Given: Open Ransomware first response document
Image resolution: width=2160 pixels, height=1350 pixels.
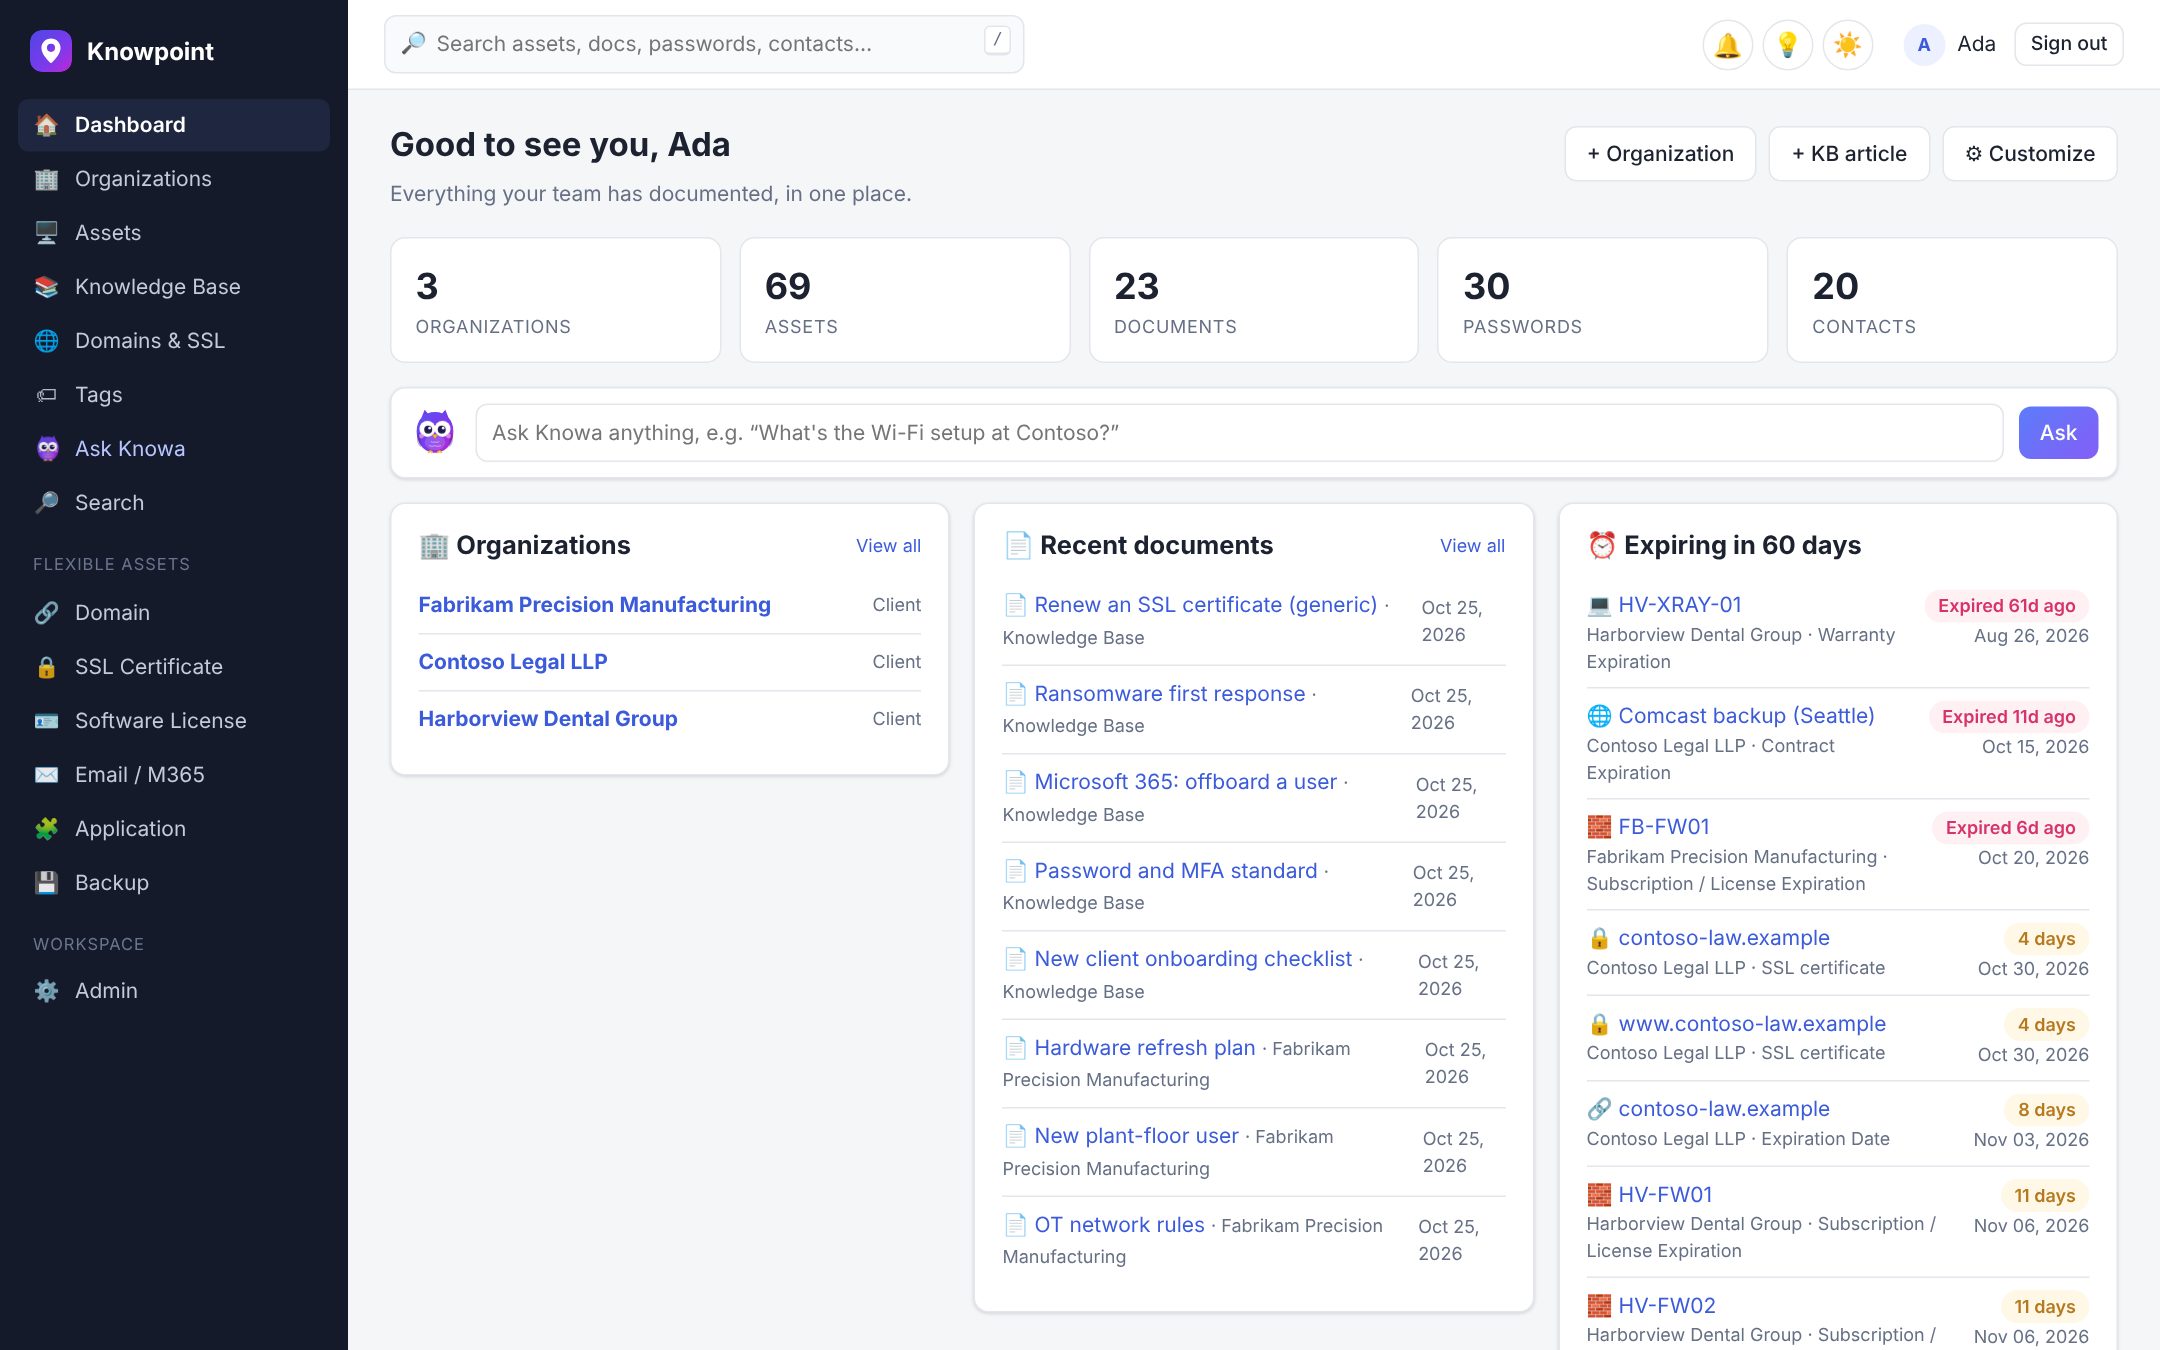Looking at the screenshot, I should tap(1169, 694).
